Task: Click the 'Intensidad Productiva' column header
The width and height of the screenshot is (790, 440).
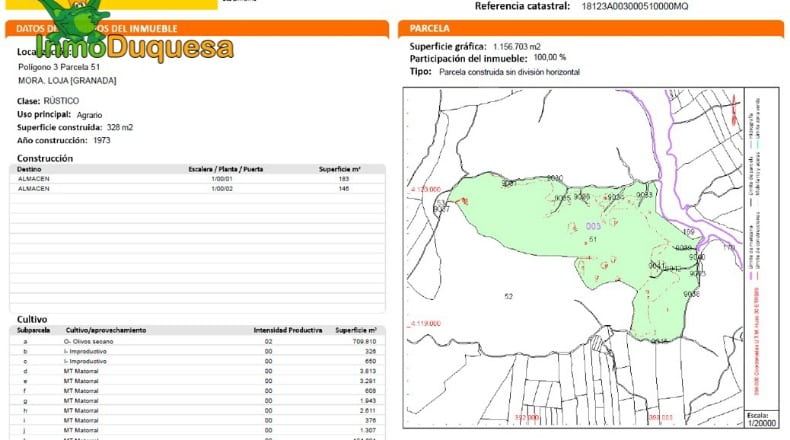Action: point(288,331)
